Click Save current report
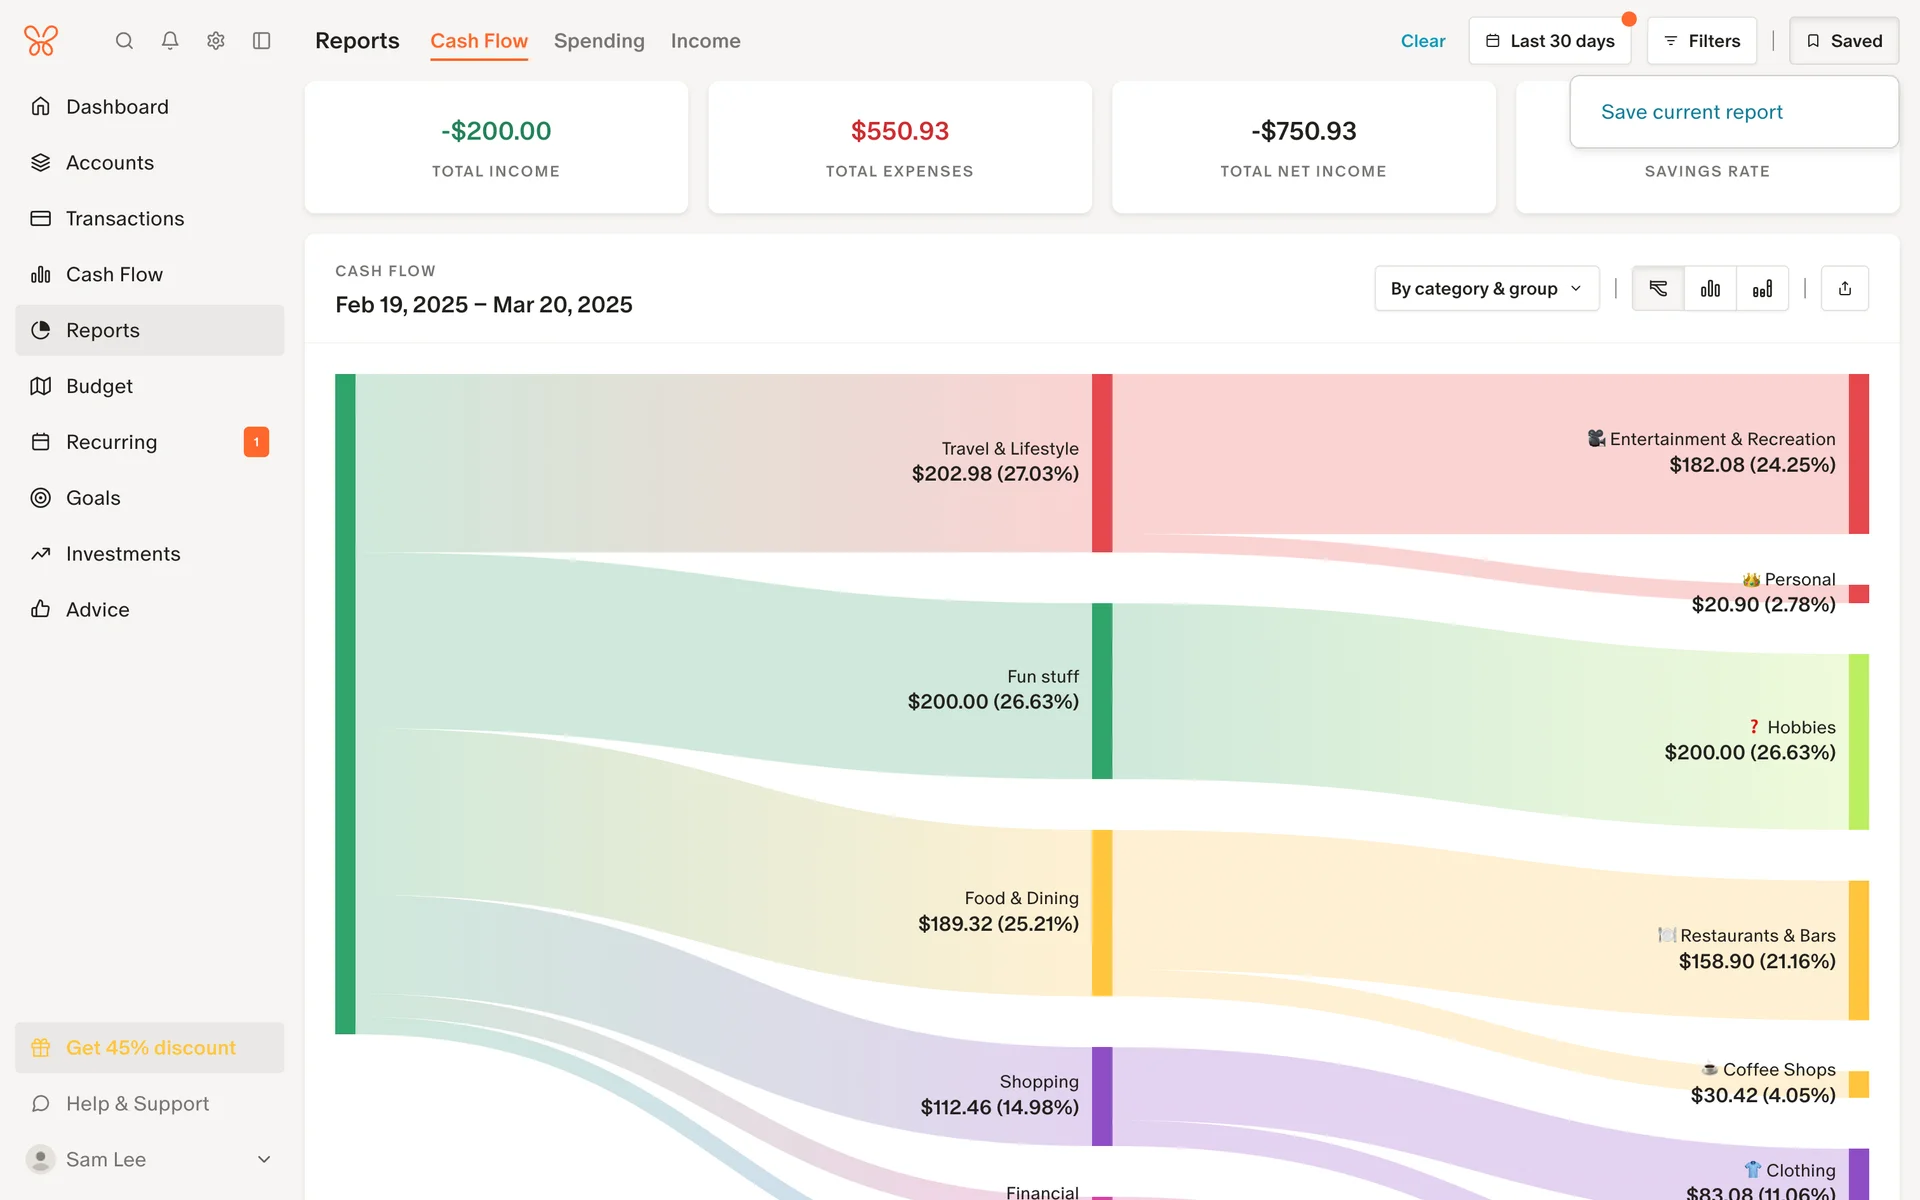 click(1691, 112)
